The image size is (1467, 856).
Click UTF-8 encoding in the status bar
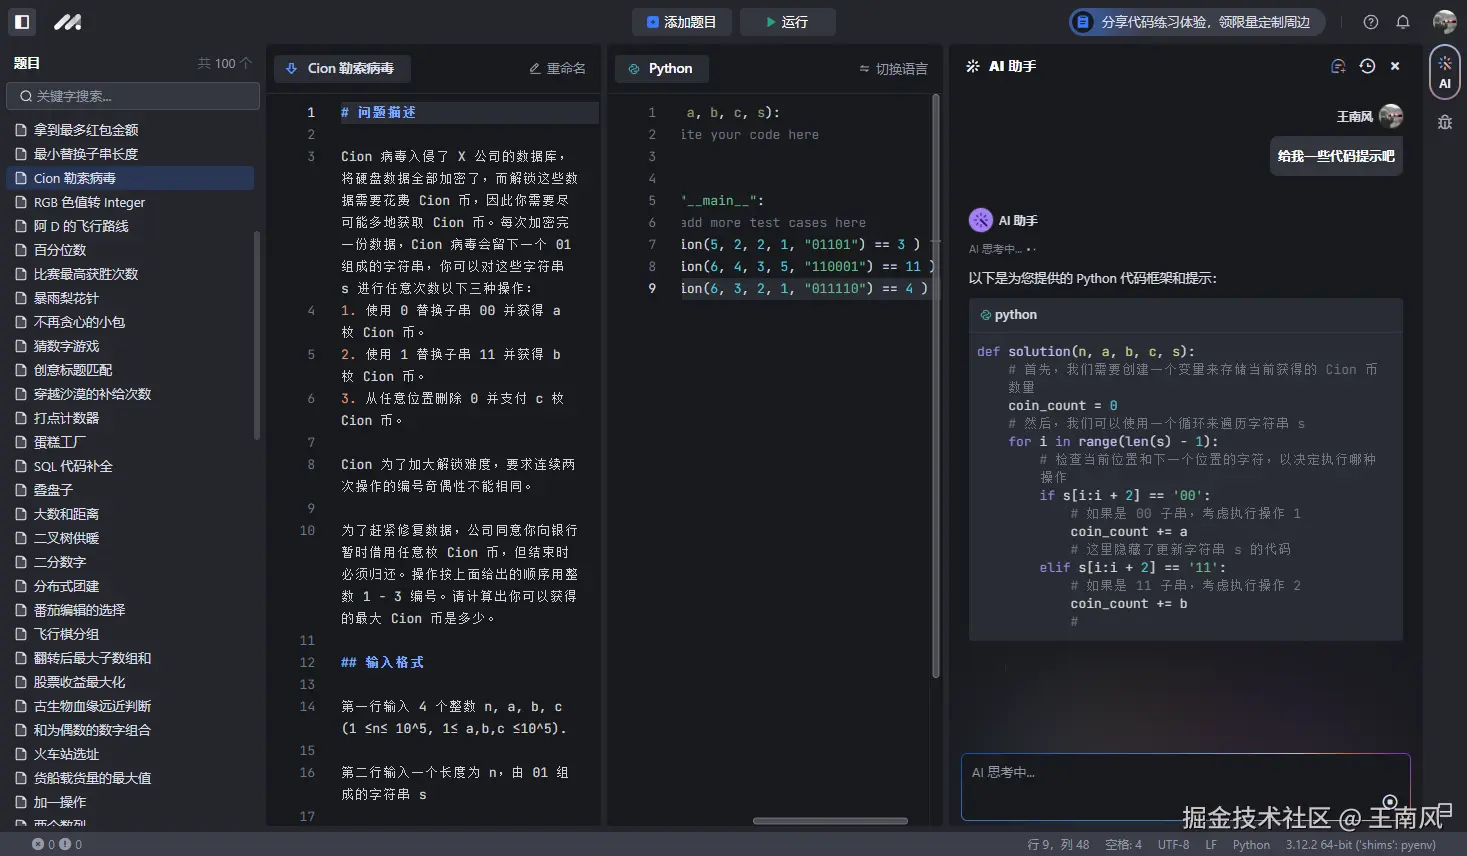(x=1173, y=844)
